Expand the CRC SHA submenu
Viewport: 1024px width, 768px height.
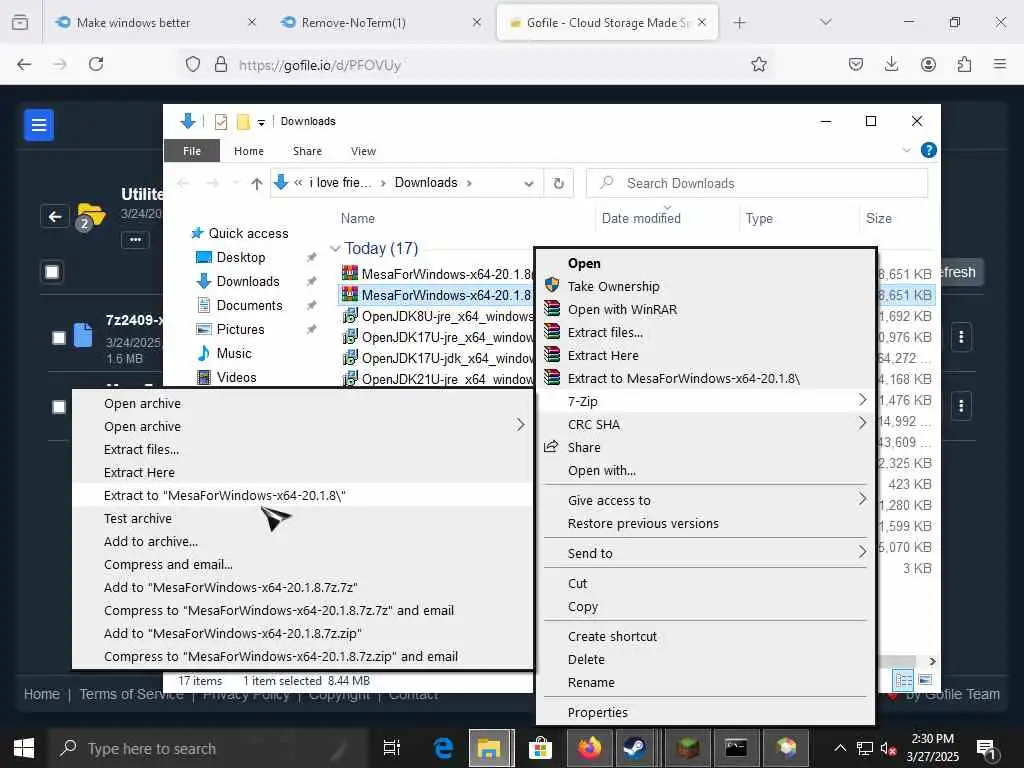click(x=862, y=423)
